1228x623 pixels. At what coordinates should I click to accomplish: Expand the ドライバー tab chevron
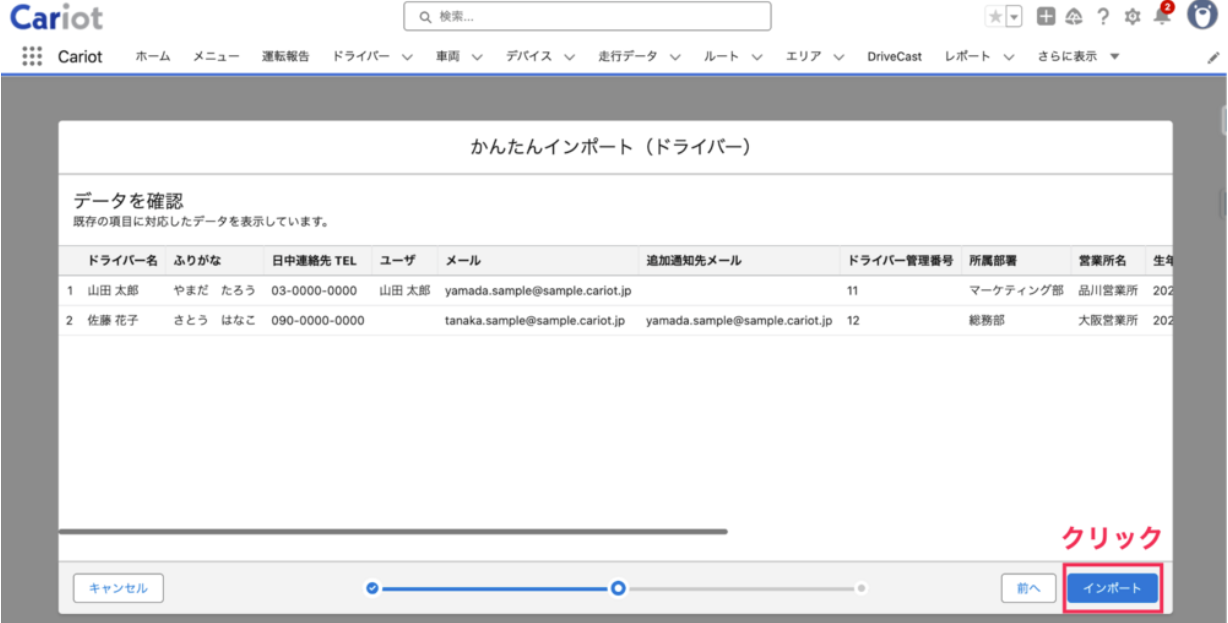pos(407,57)
